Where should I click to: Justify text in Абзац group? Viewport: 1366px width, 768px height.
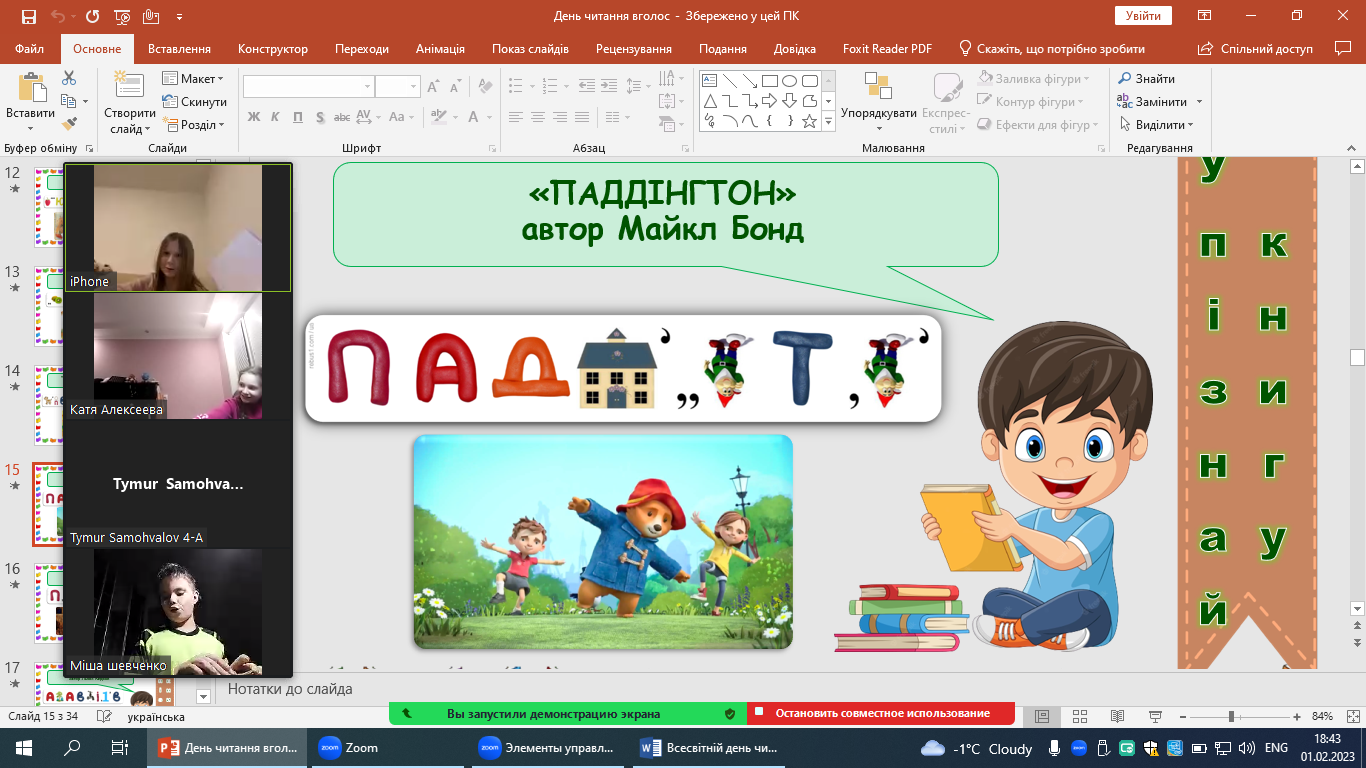[x=583, y=117]
